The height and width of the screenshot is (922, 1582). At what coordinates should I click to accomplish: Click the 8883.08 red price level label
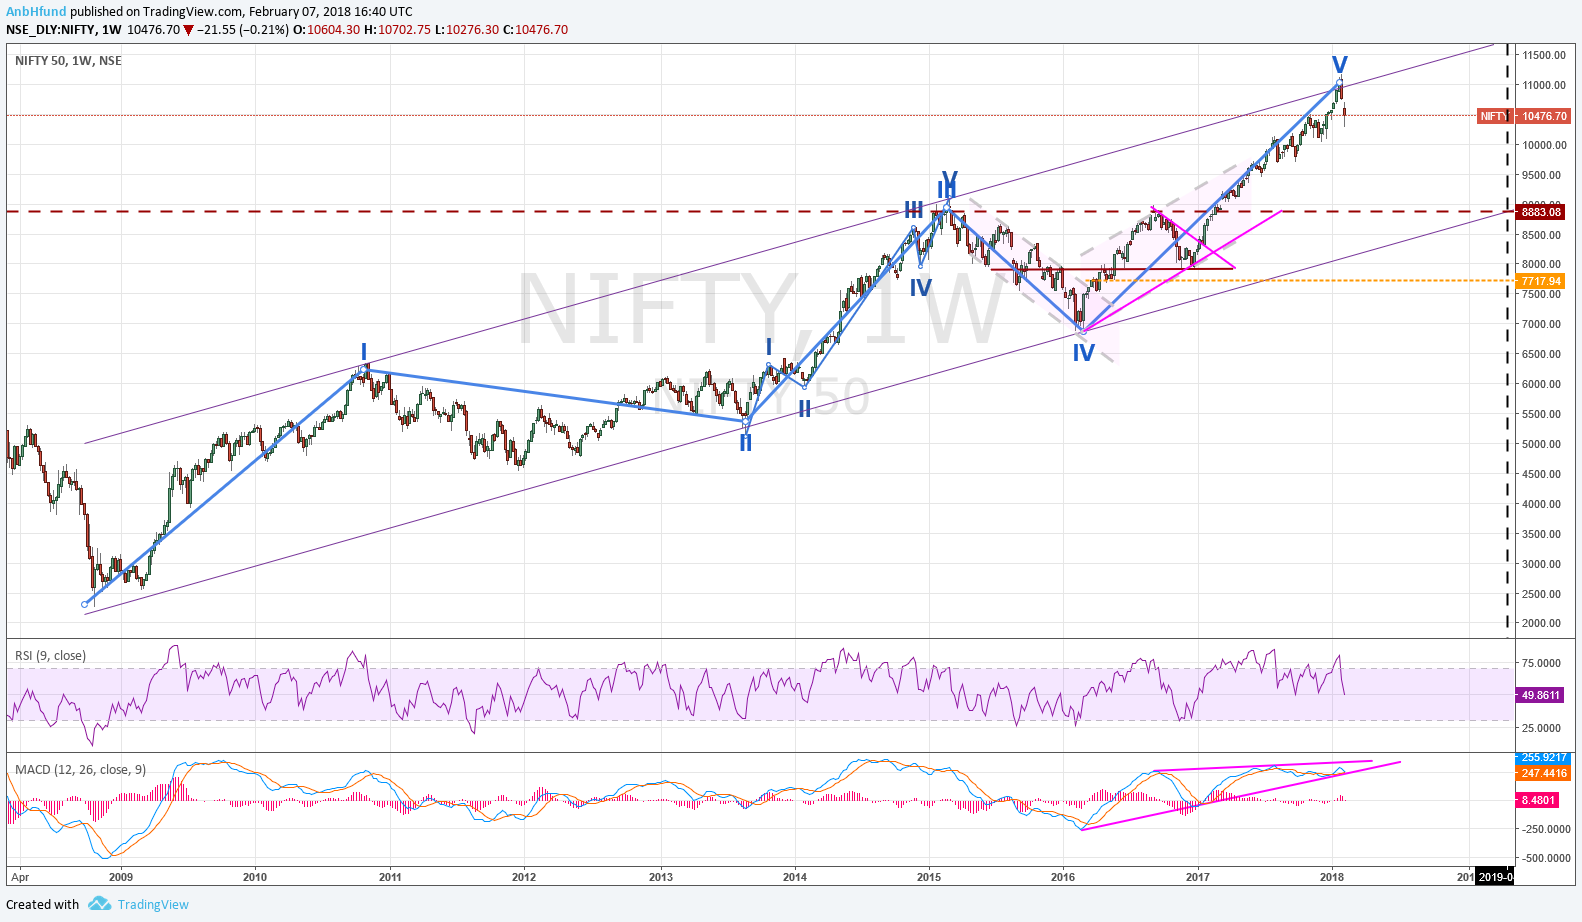[1541, 212]
